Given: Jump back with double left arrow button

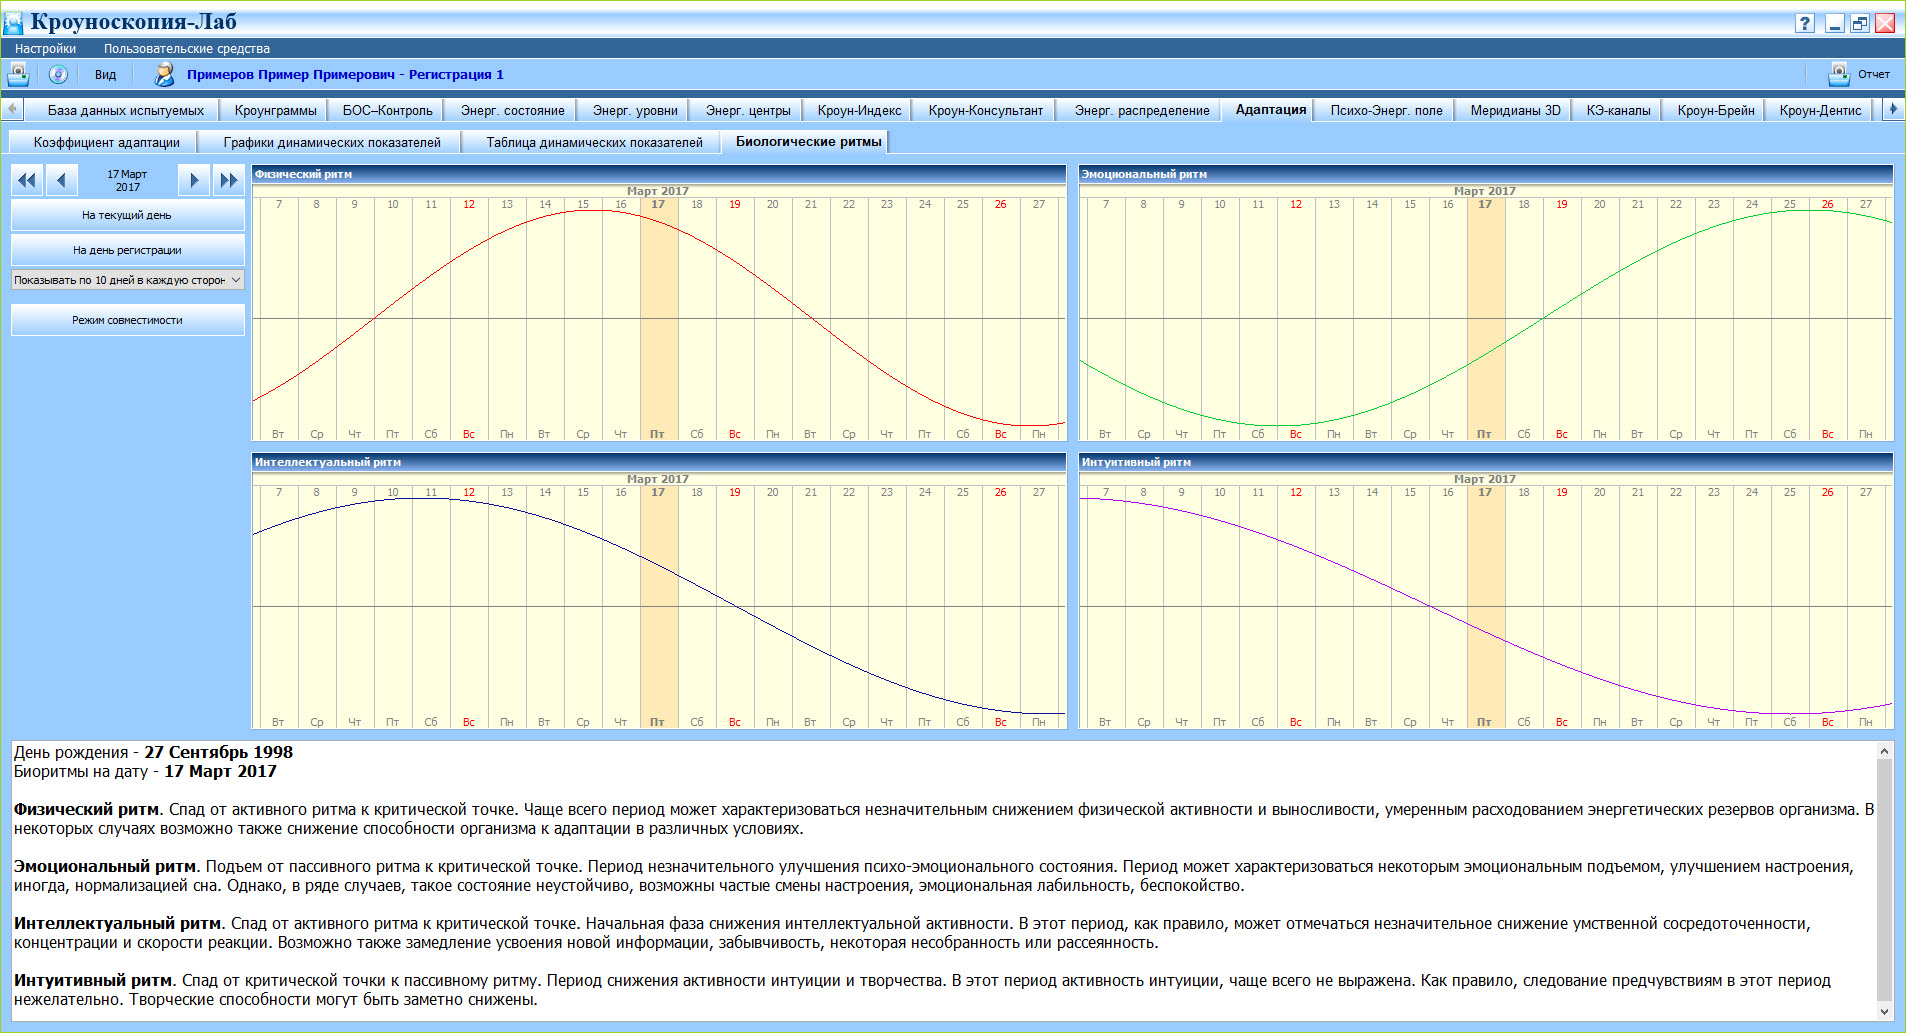Looking at the screenshot, I should (27, 180).
